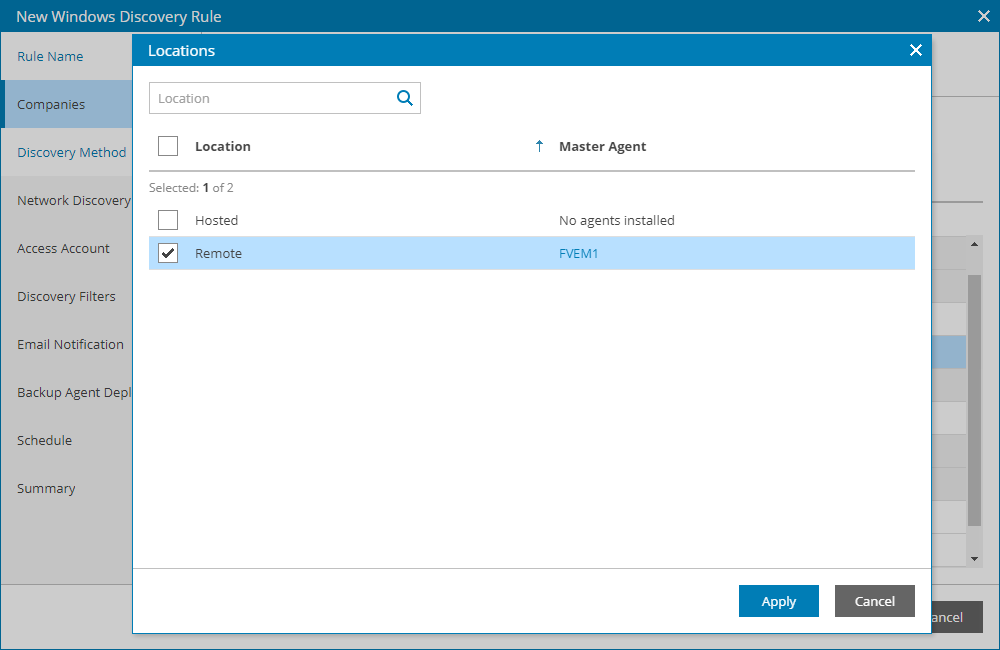
Task: Open the Backup Agent Deployment step
Action: (x=66, y=392)
